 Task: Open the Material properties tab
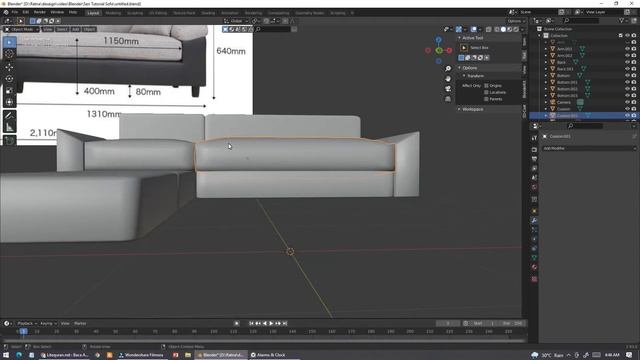534,267
